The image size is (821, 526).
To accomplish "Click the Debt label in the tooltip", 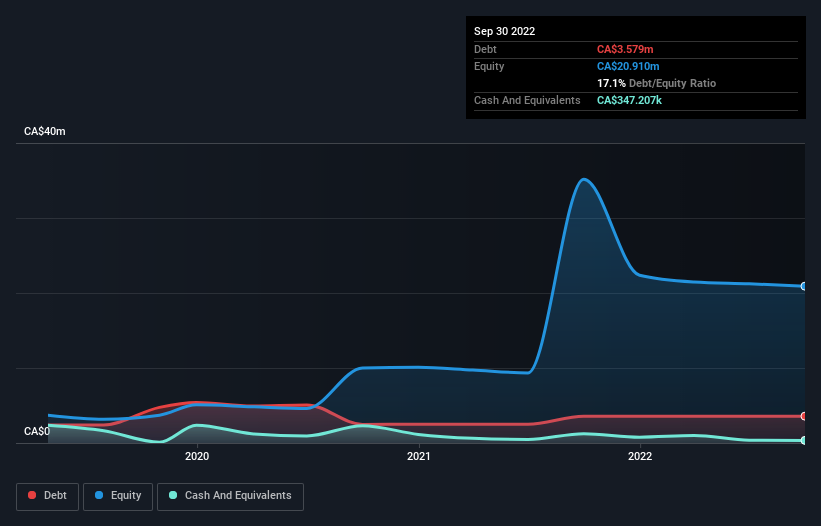I will (485, 49).
